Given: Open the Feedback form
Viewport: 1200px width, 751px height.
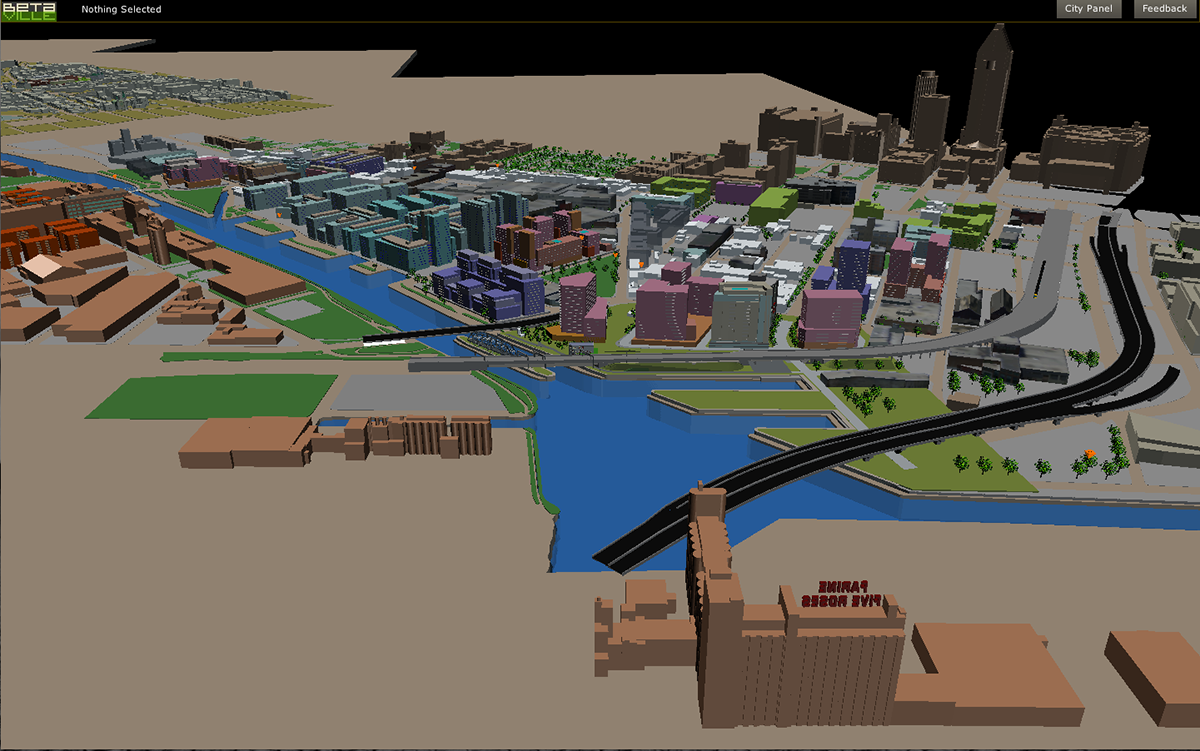Looking at the screenshot, I should pyautogui.click(x=1165, y=9).
